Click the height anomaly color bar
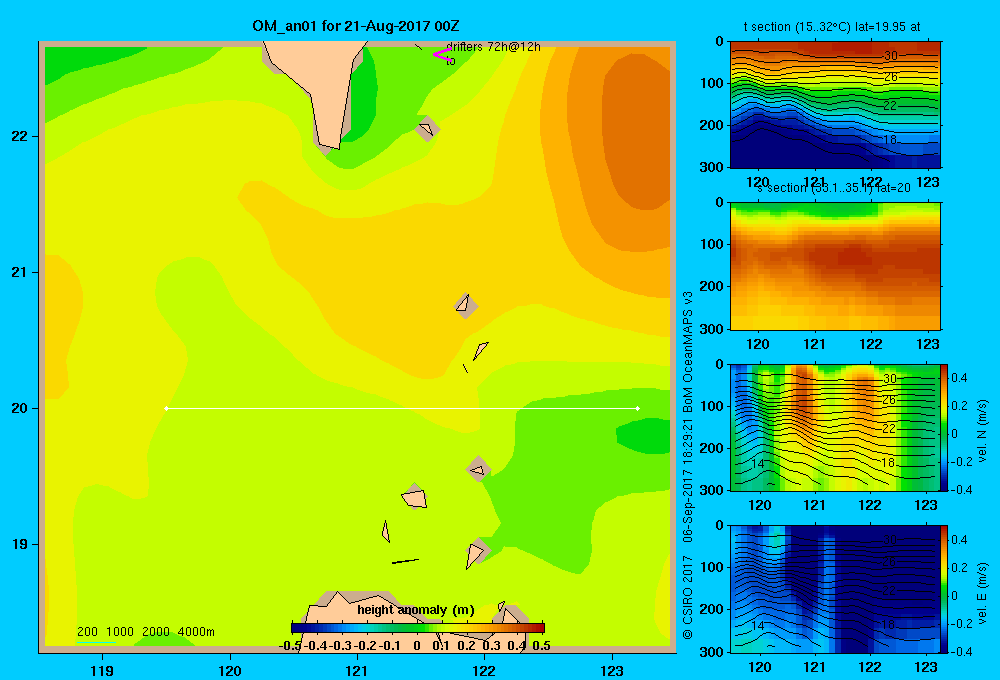The width and height of the screenshot is (1000, 680). (x=418, y=628)
